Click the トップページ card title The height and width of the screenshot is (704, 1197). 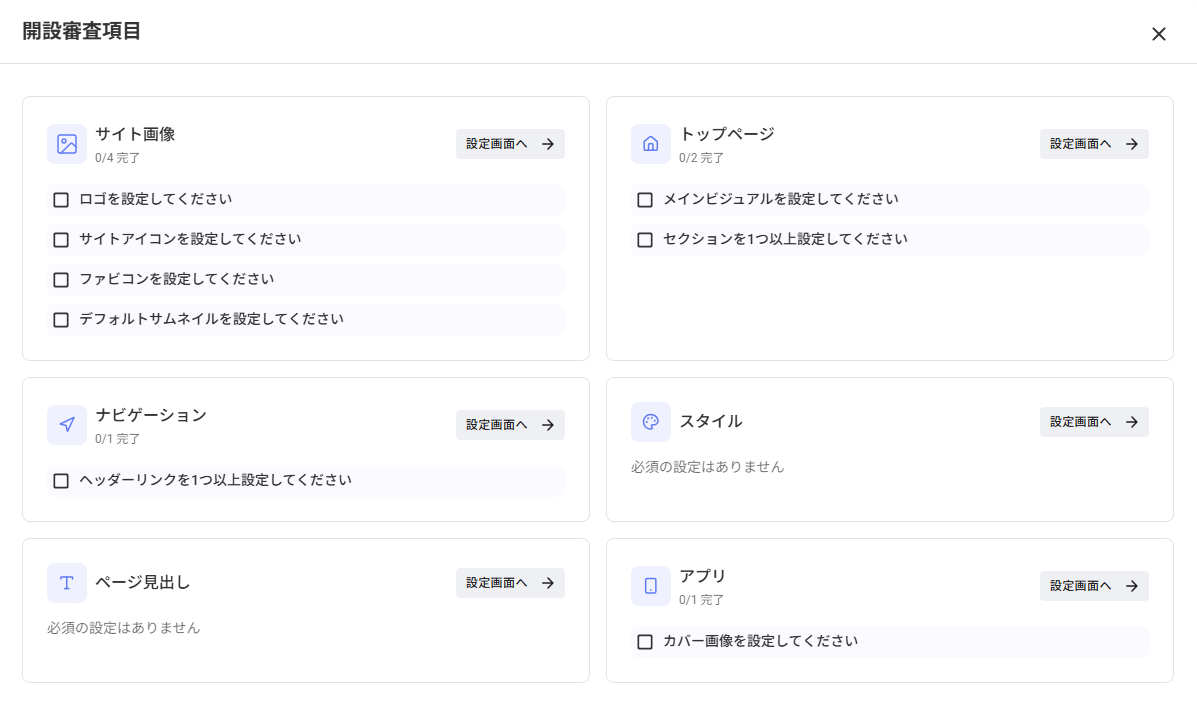pos(727,134)
